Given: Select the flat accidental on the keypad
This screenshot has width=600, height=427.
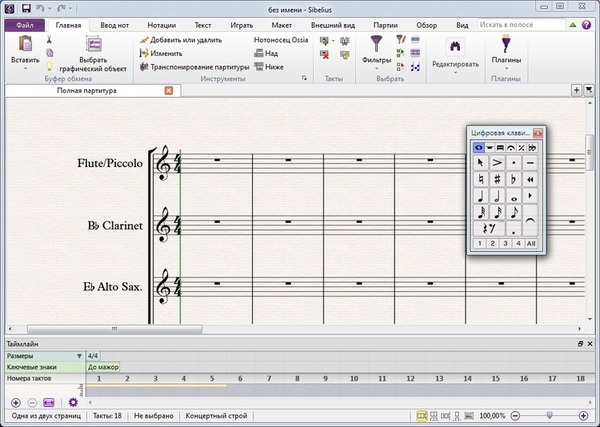Looking at the screenshot, I should point(514,180).
